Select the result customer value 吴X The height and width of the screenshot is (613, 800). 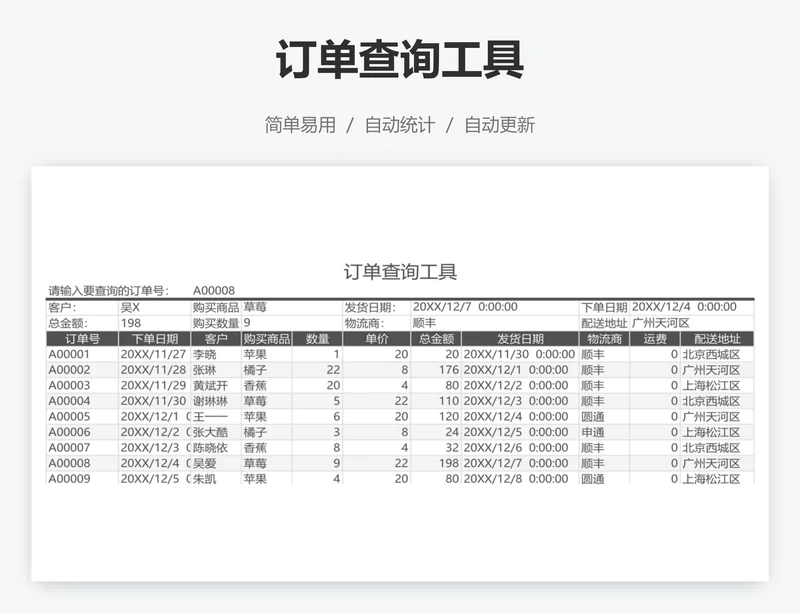[x=131, y=307]
